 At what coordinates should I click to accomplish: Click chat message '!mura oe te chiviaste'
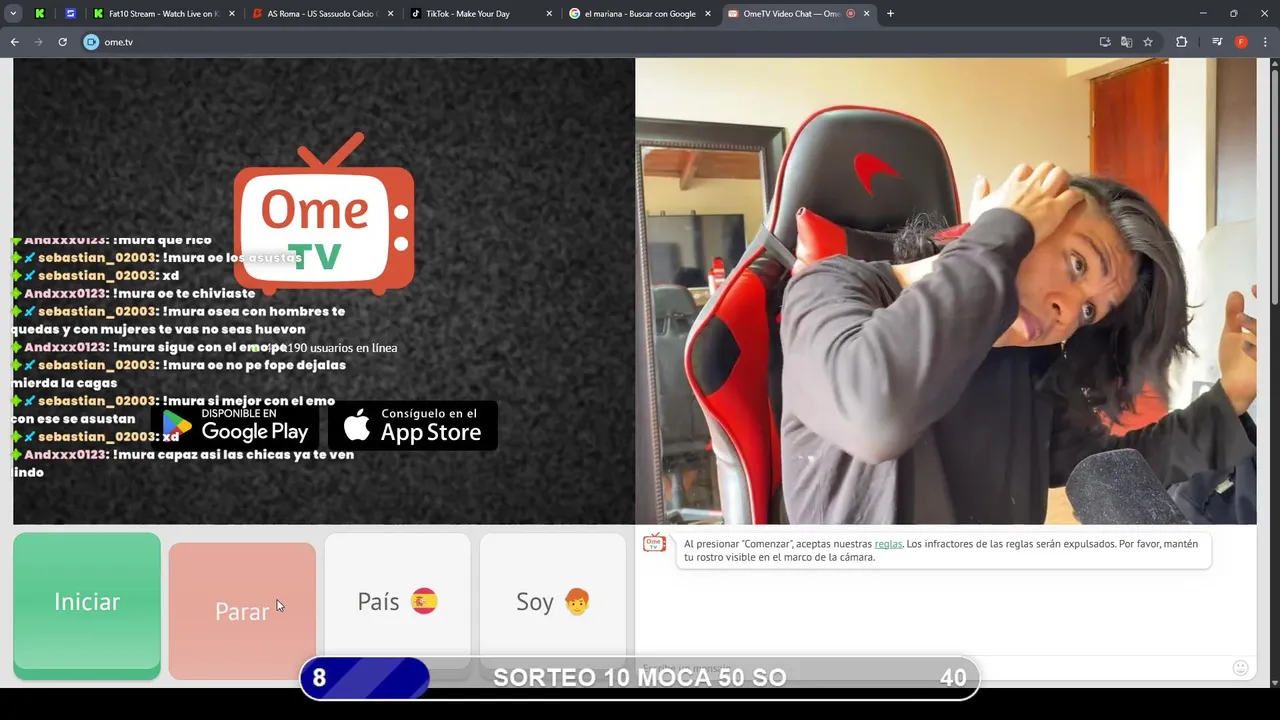click(x=184, y=294)
